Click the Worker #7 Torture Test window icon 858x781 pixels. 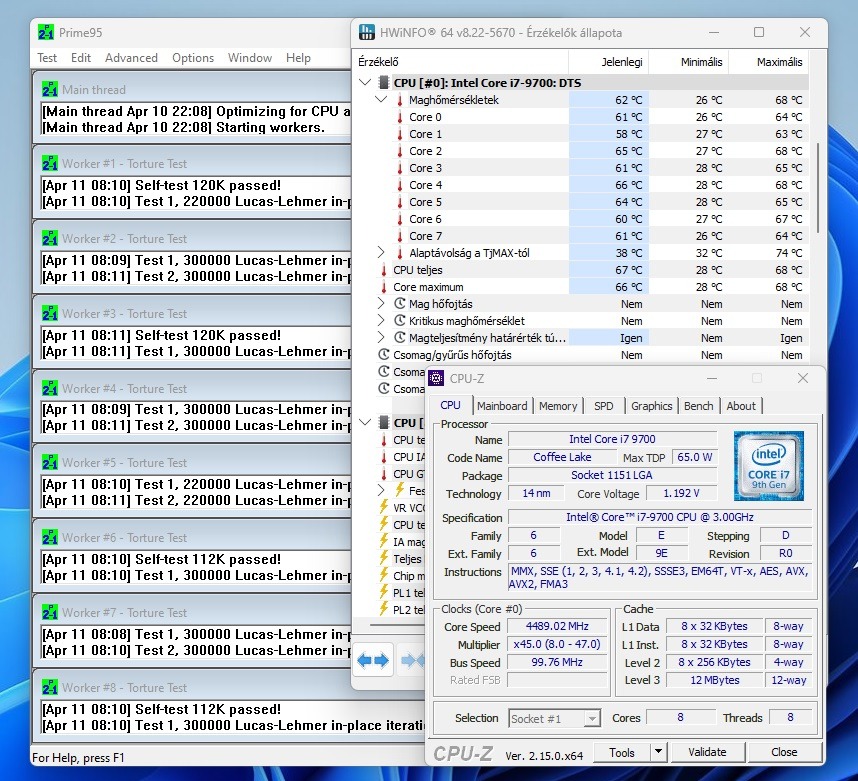[x=49, y=612]
